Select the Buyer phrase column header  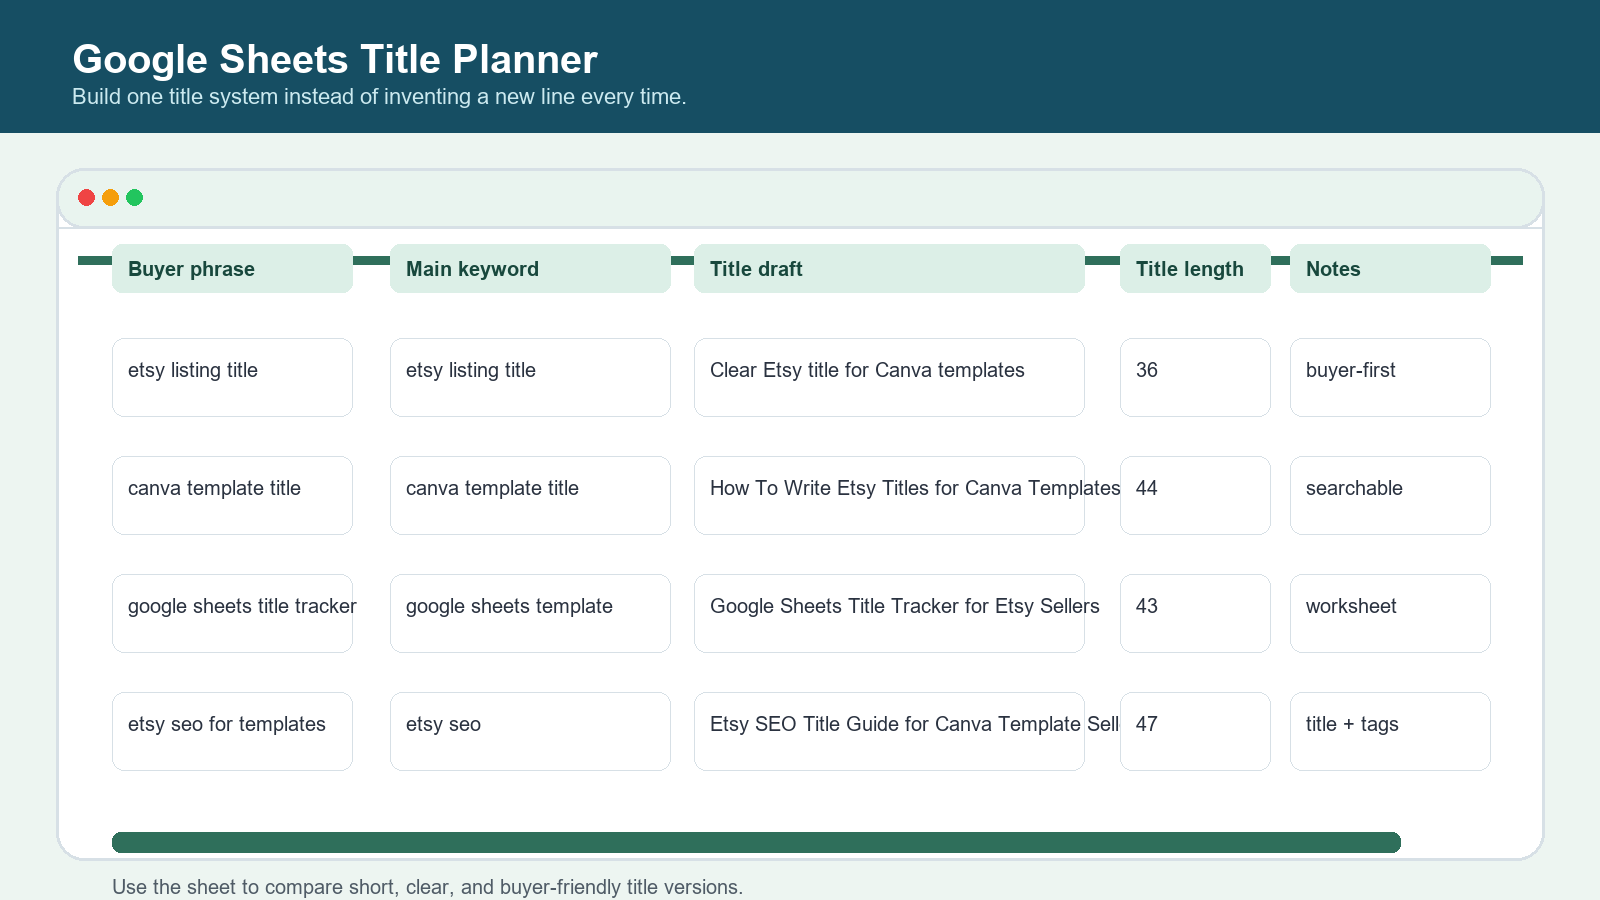pyautogui.click(x=232, y=268)
